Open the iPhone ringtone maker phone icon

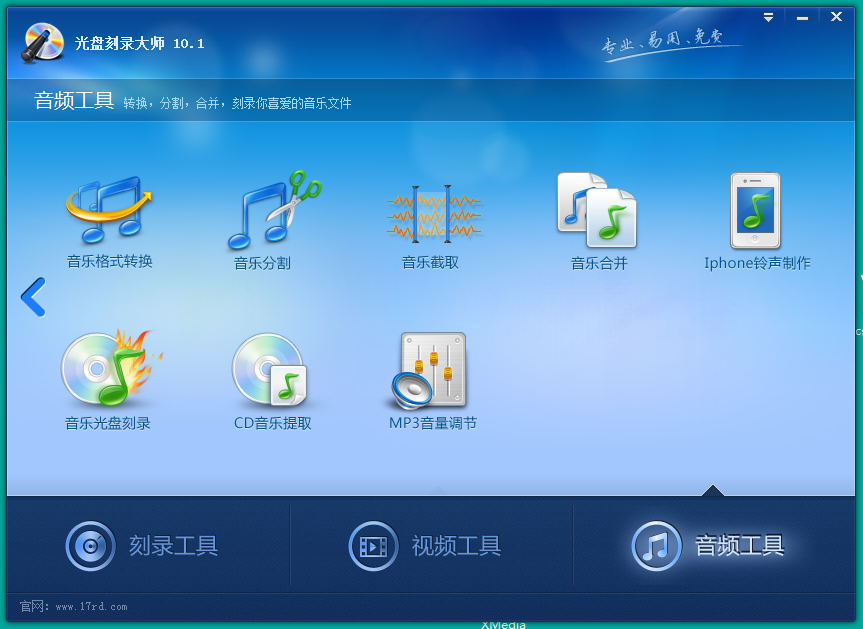pyautogui.click(x=755, y=210)
